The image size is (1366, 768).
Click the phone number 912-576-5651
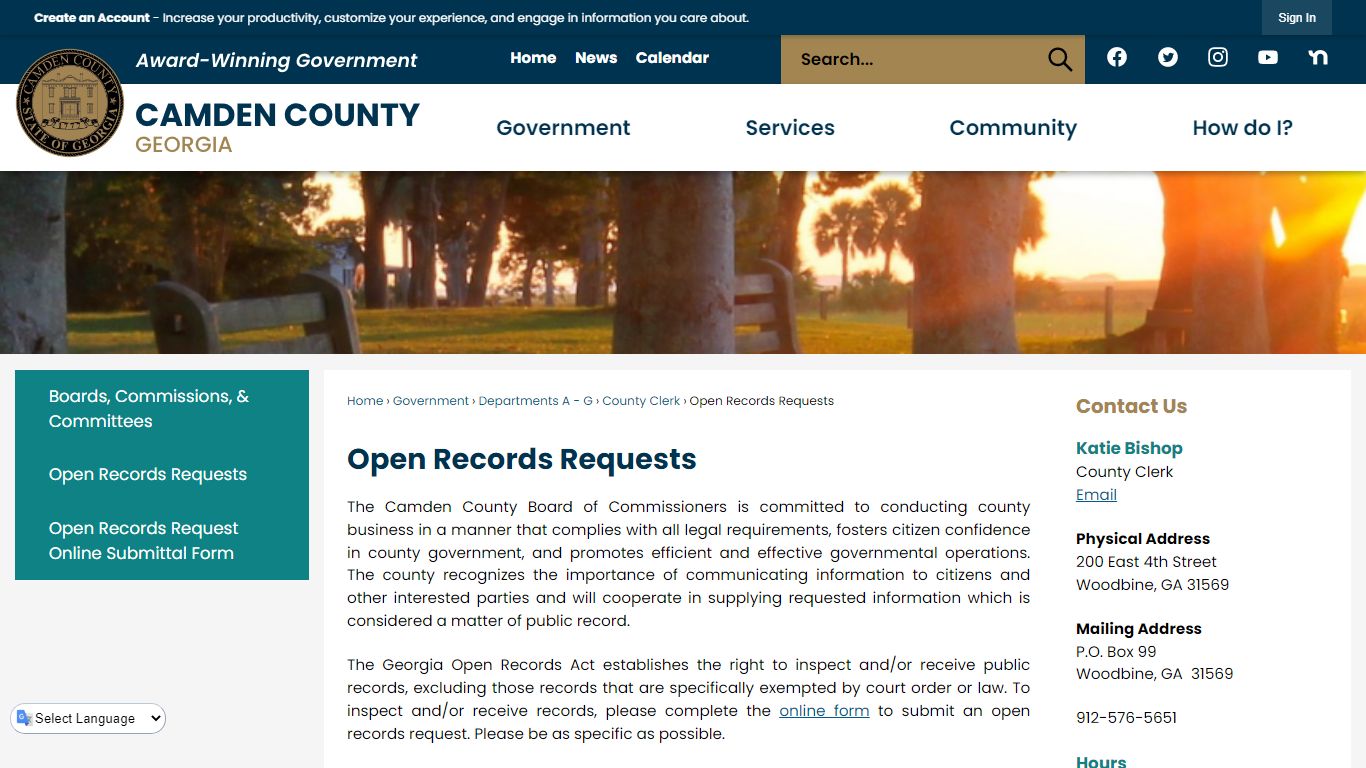tap(1126, 718)
